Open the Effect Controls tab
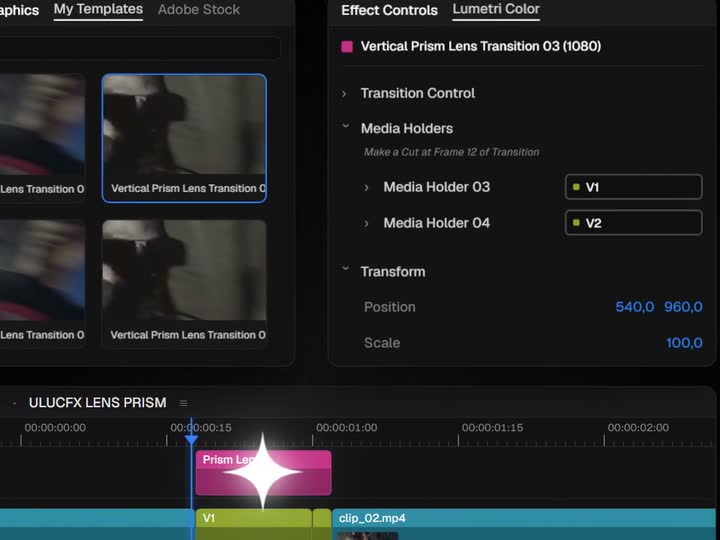 click(389, 10)
